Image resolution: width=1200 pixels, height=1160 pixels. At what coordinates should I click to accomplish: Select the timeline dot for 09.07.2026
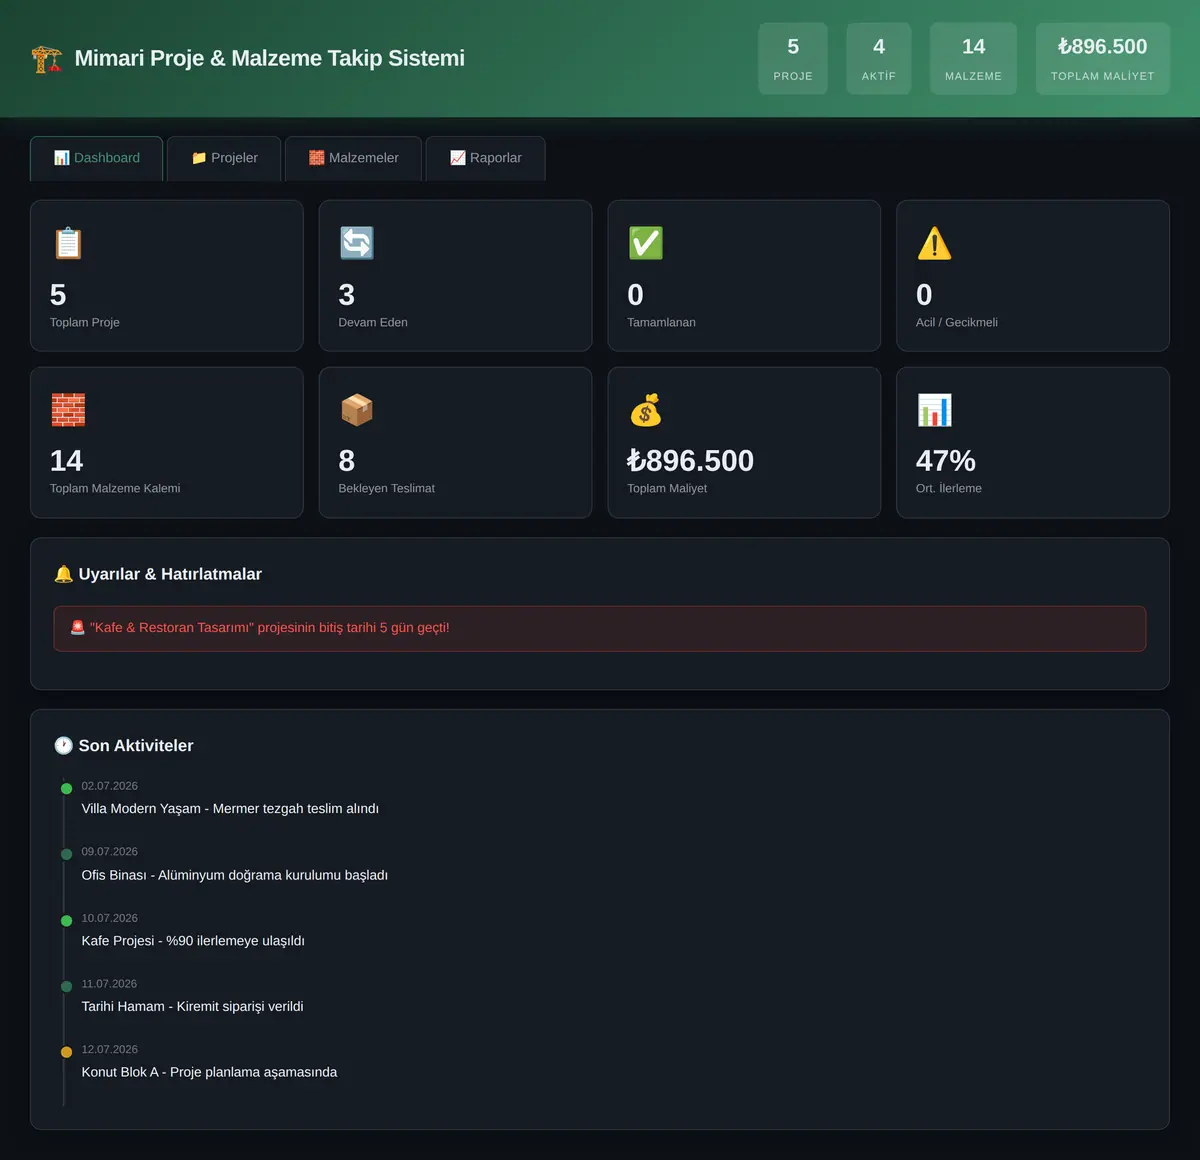[66, 854]
